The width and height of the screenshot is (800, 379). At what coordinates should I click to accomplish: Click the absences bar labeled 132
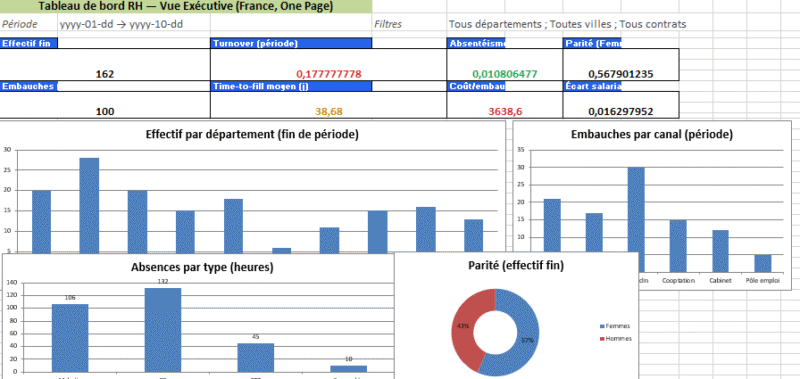[x=163, y=330]
